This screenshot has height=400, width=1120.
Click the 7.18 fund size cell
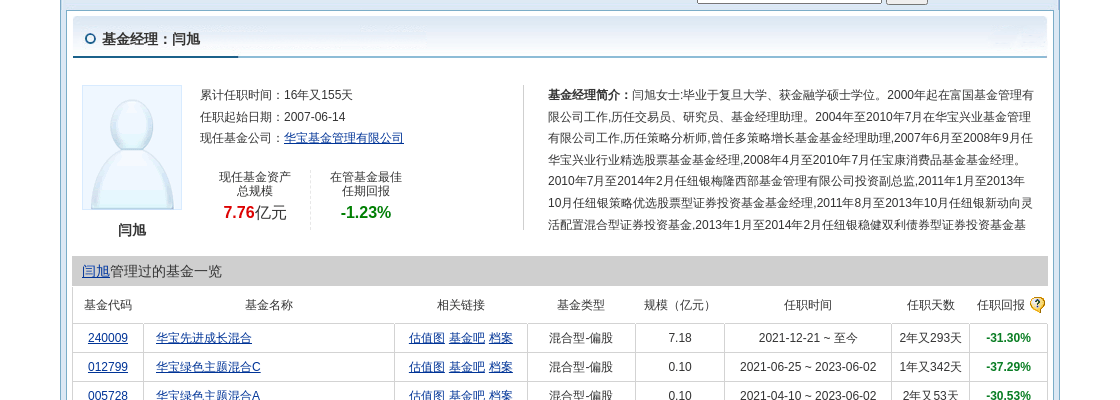pyautogui.click(x=680, y=338)
